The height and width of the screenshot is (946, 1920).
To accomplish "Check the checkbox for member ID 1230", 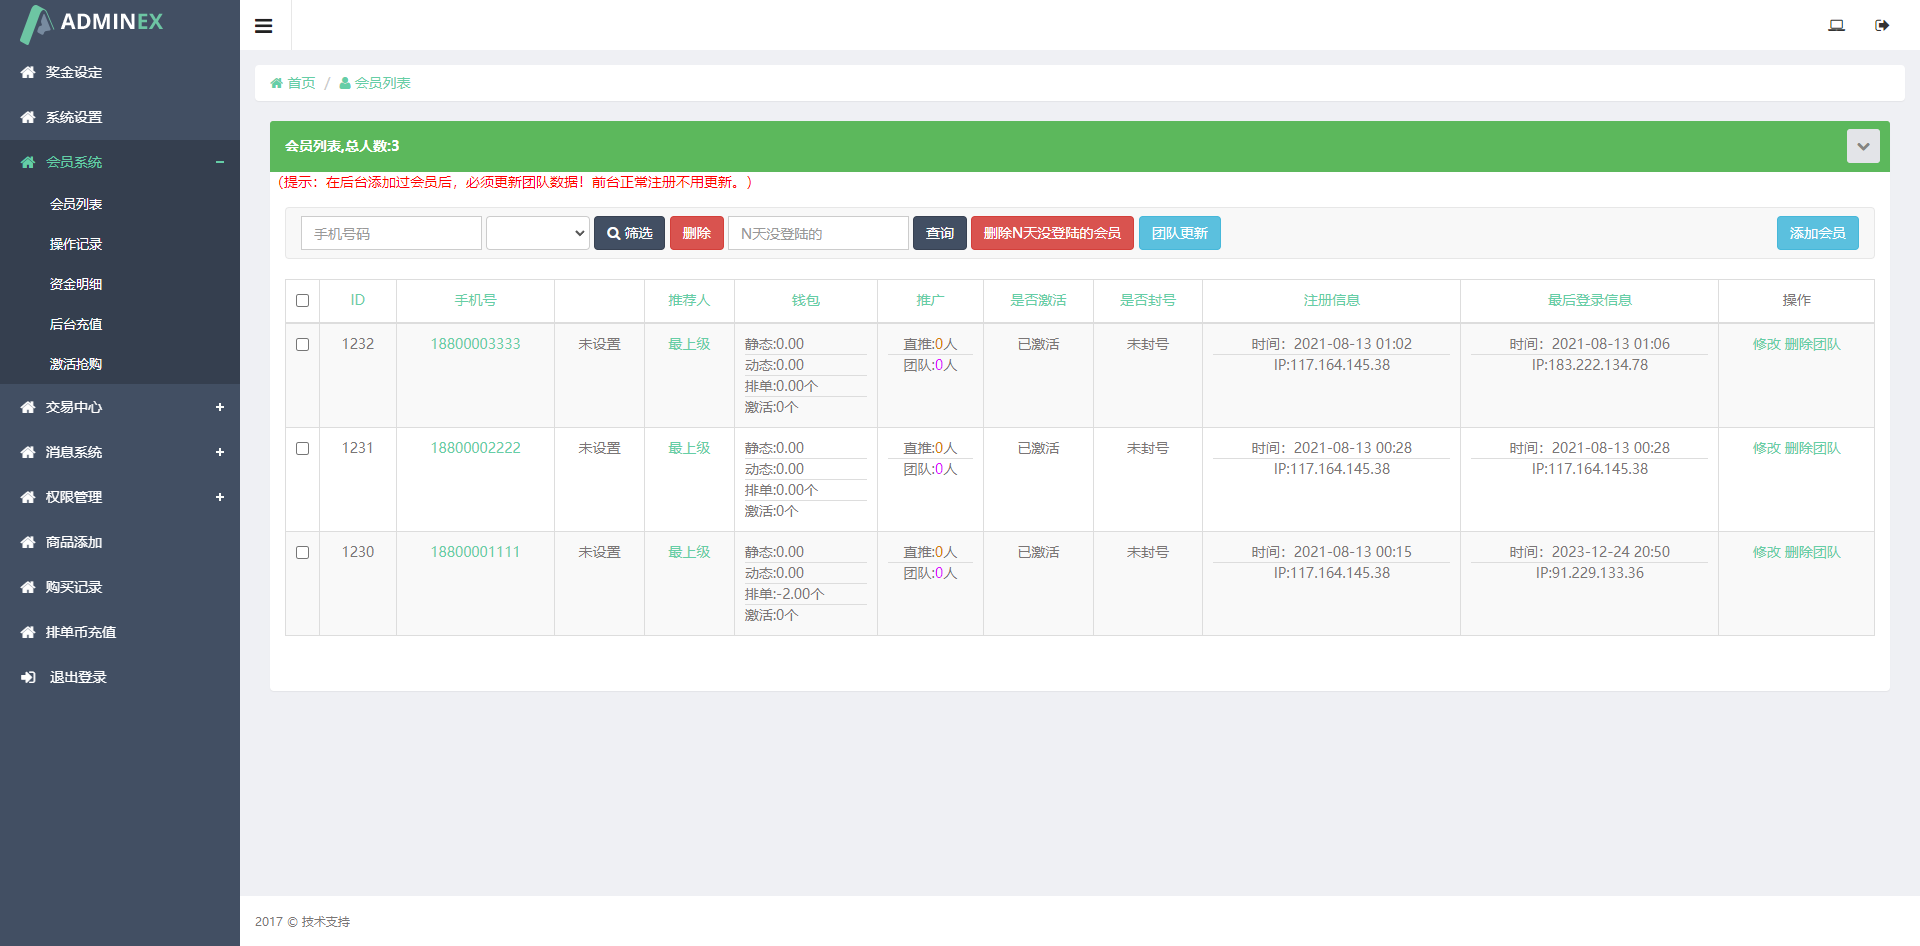I will (x=302, y=552).
